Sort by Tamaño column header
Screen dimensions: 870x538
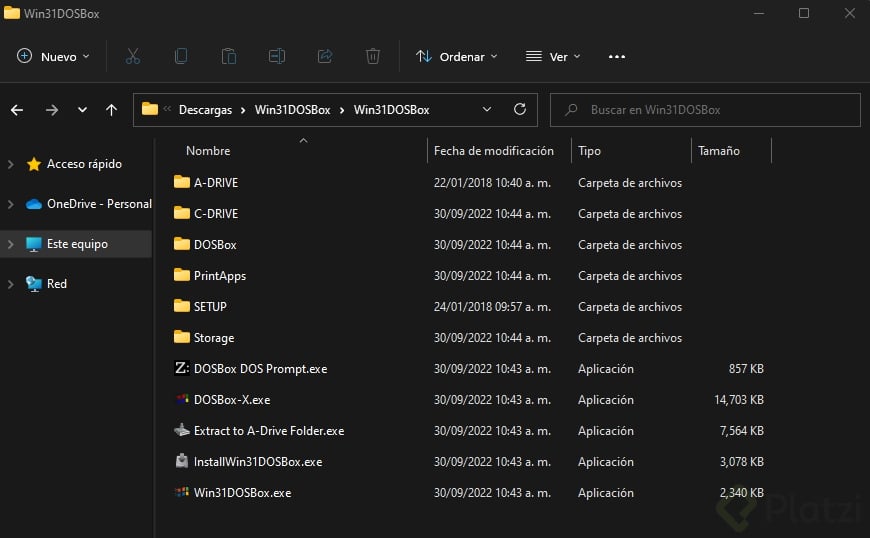pos(719,151)
